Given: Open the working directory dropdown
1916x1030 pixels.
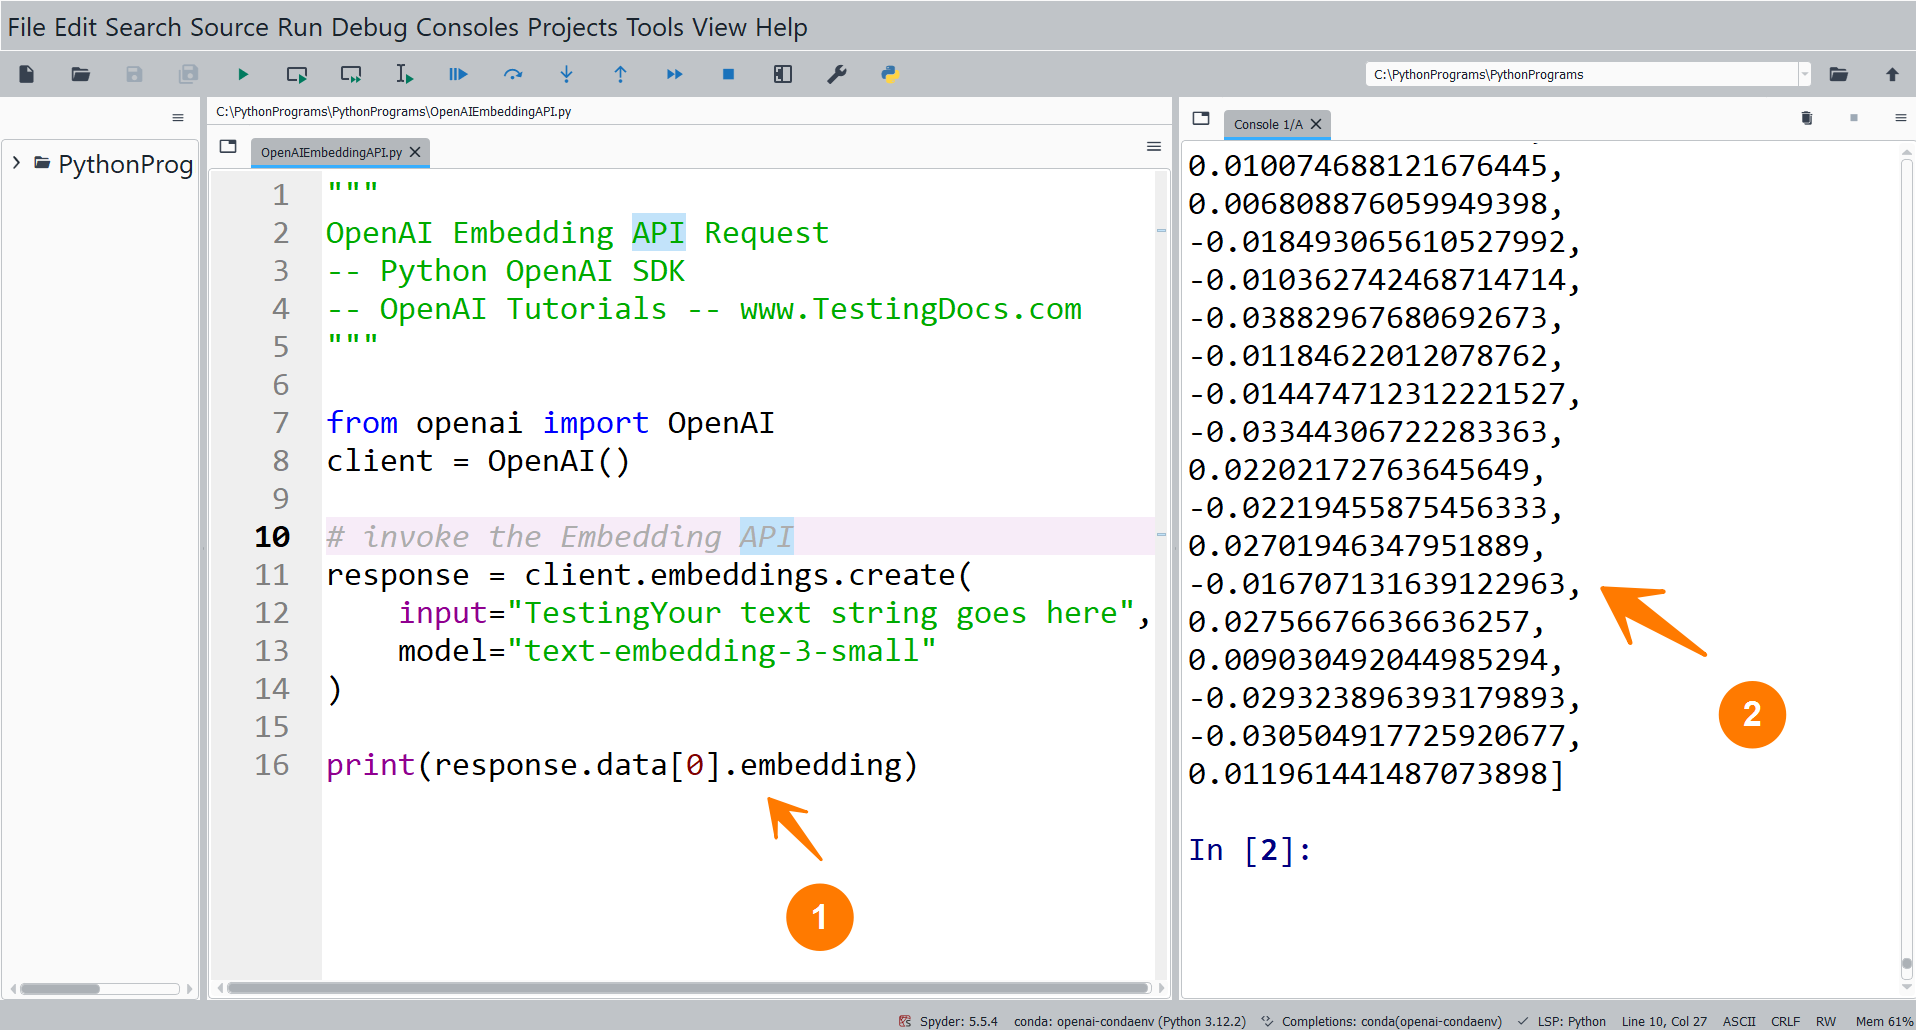Looking at the screenshot, I should pyautogui.click(x=1804, y=74).
